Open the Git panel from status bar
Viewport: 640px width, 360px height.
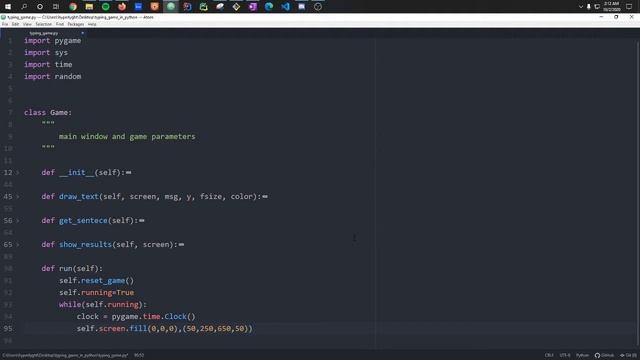click(x=628, y=356)
